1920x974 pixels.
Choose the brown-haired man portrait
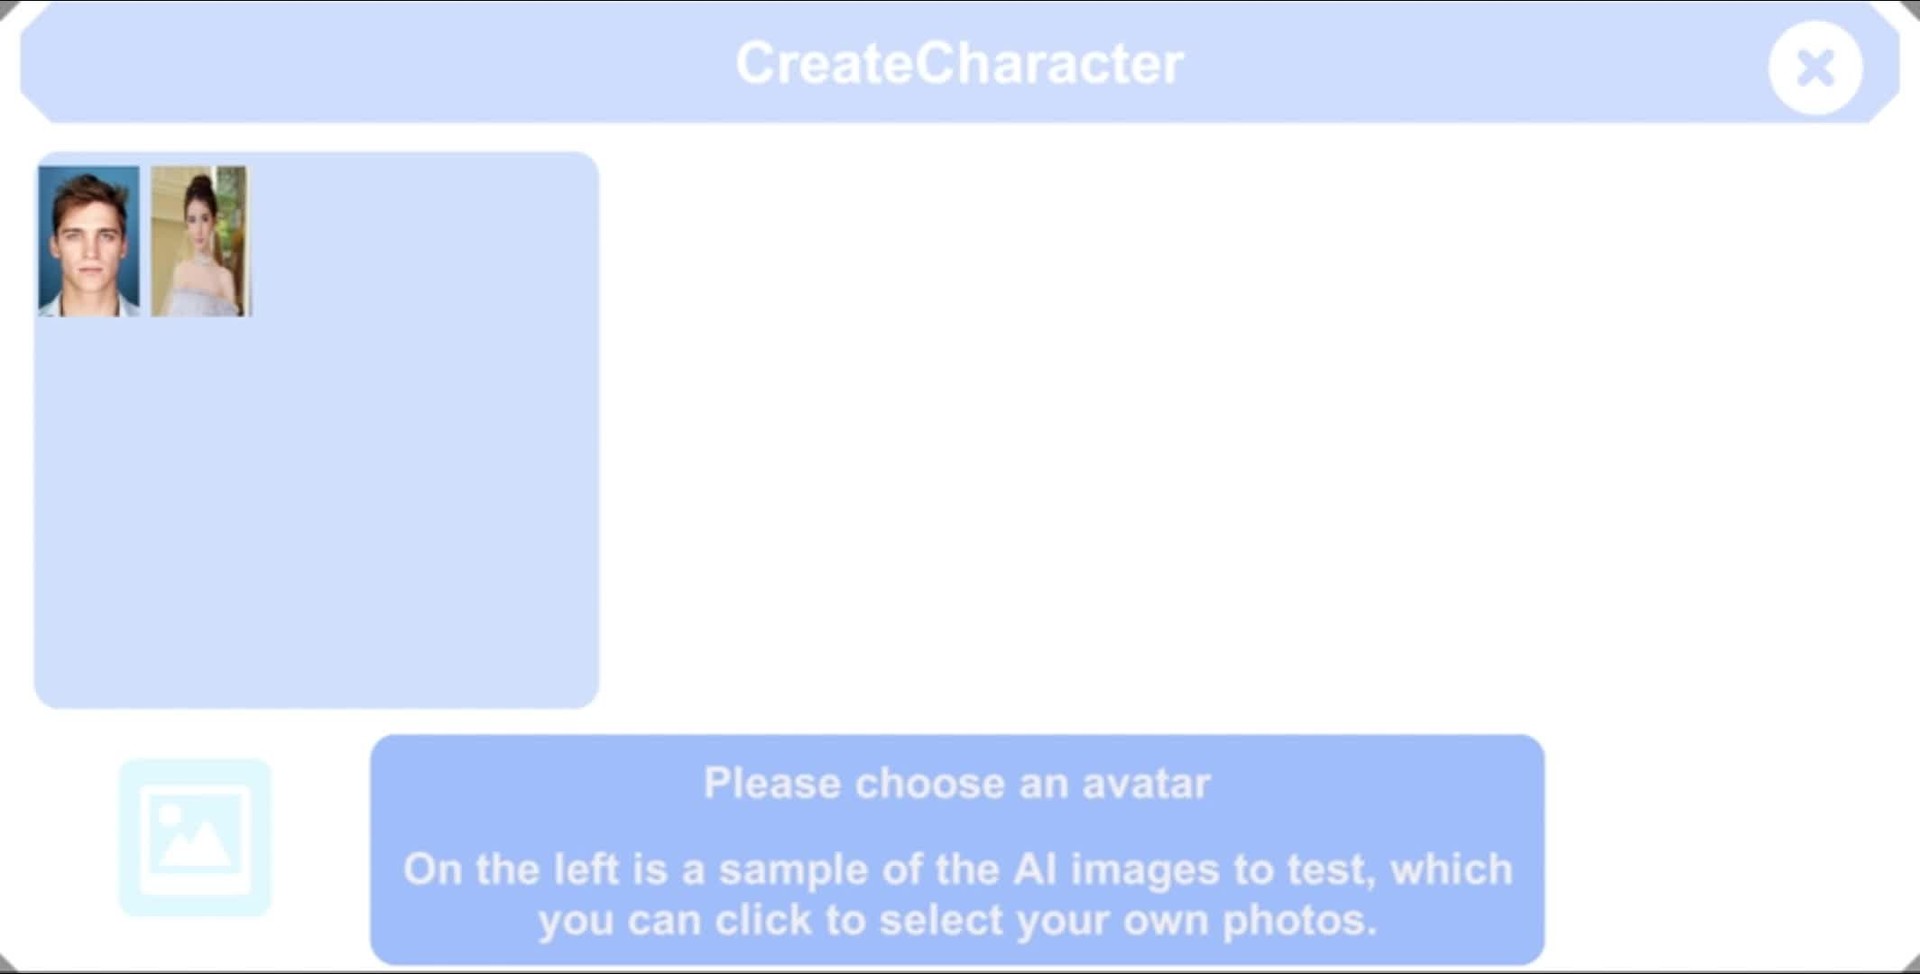click(x=89, y=241)
